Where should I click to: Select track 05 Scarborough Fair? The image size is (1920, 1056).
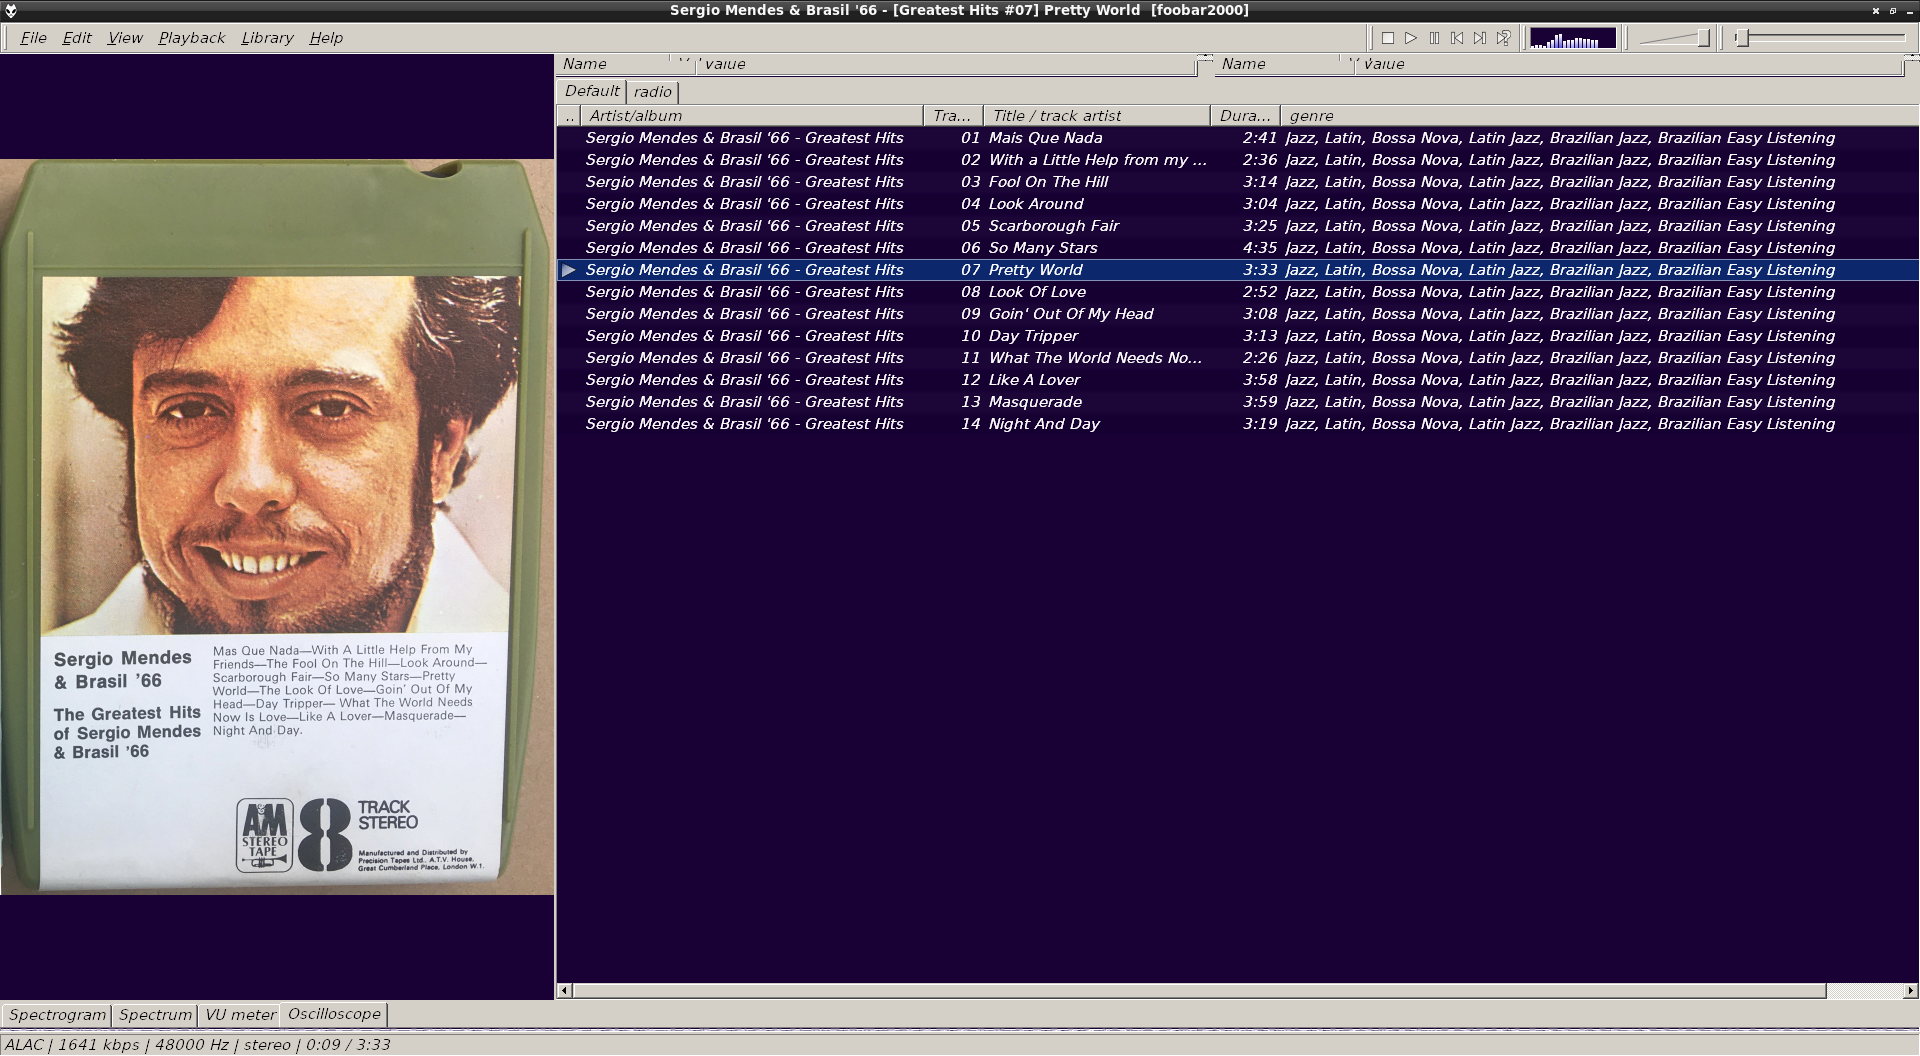click(x=1237, y=226)
